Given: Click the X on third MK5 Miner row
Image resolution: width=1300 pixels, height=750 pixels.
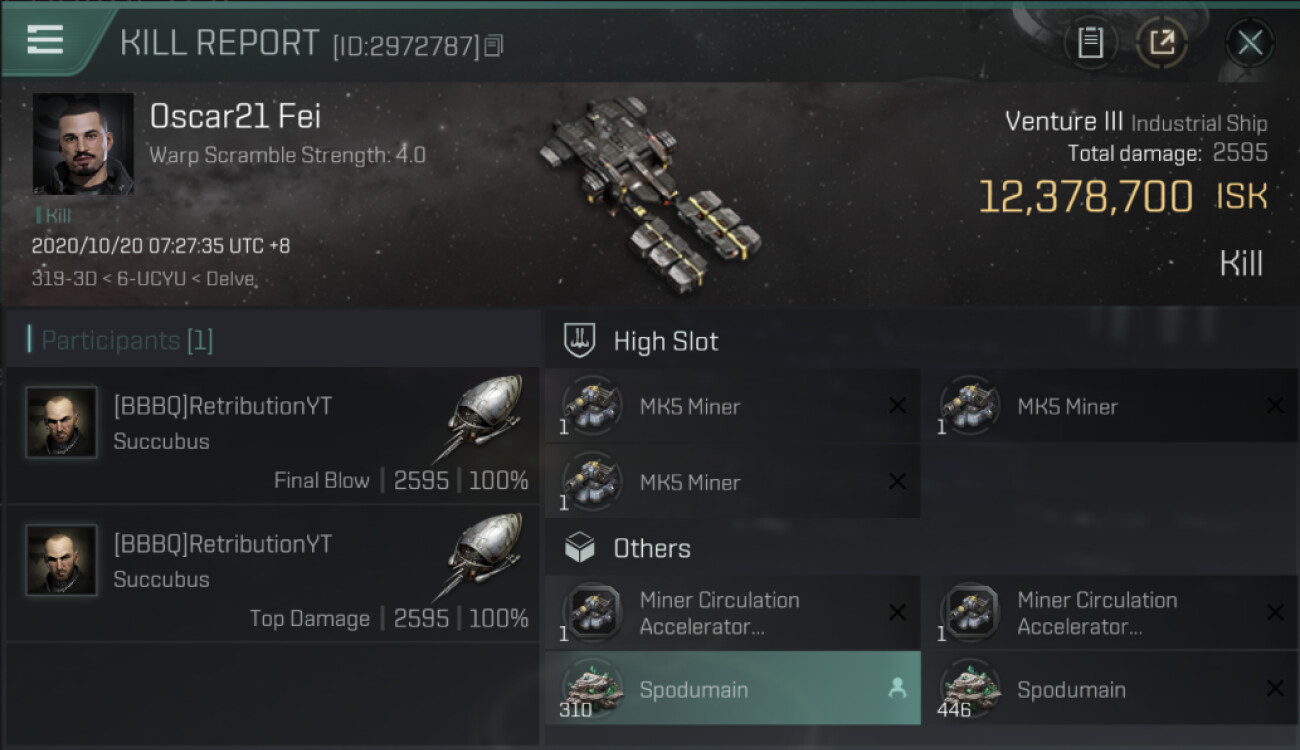Looking at the screenshot, I should click(897, 482).
